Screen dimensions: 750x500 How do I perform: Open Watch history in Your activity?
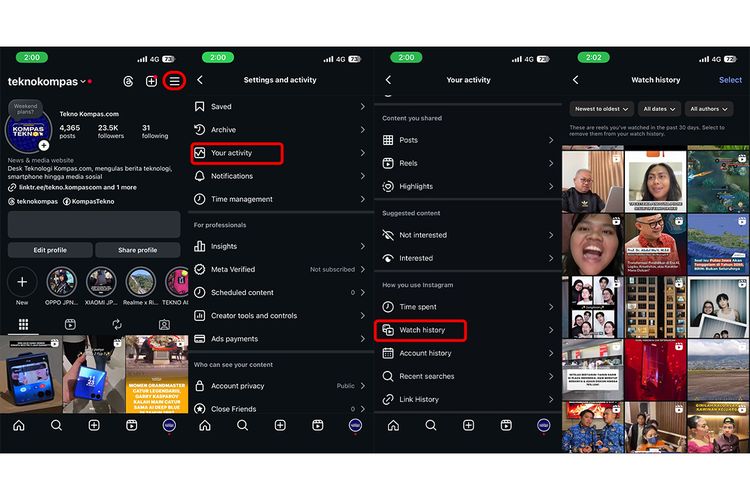468,330
